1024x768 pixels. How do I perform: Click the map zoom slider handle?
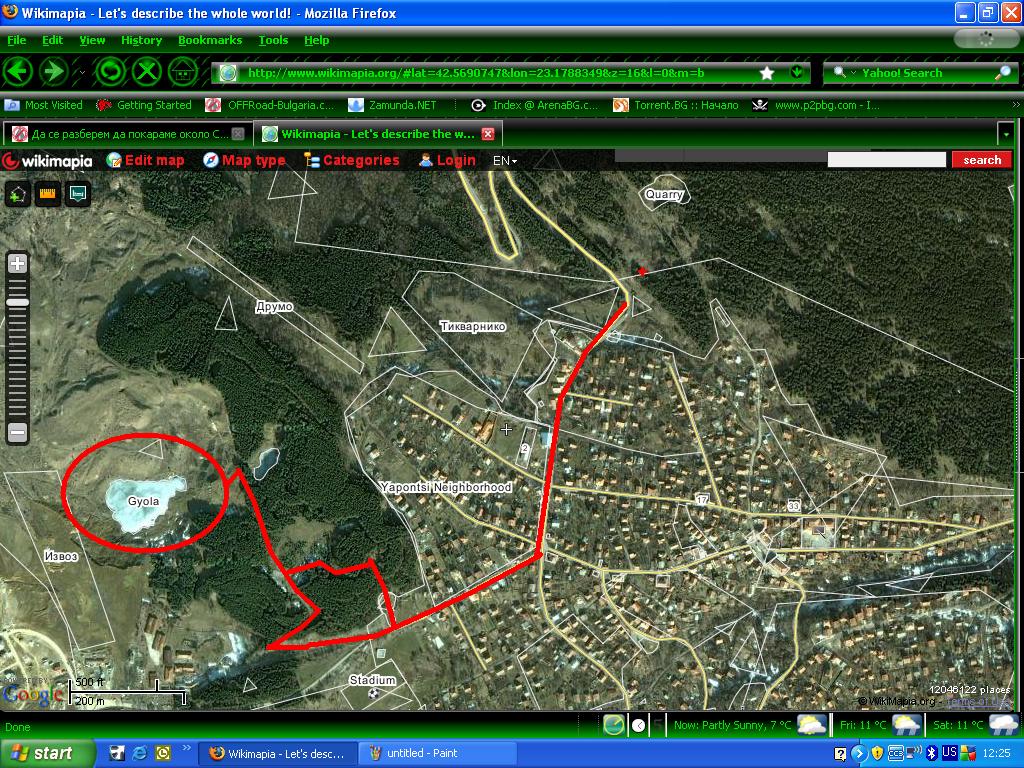17,302
